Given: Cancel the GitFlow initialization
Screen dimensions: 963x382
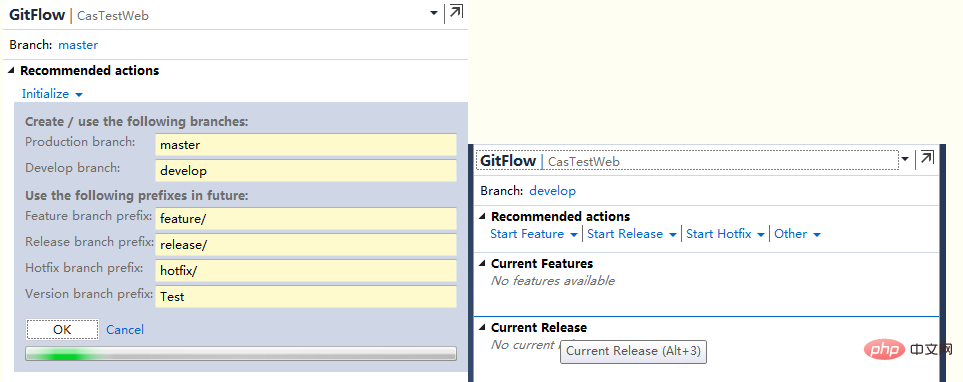Looking at the screenshot, I should (x=125, y=330).
